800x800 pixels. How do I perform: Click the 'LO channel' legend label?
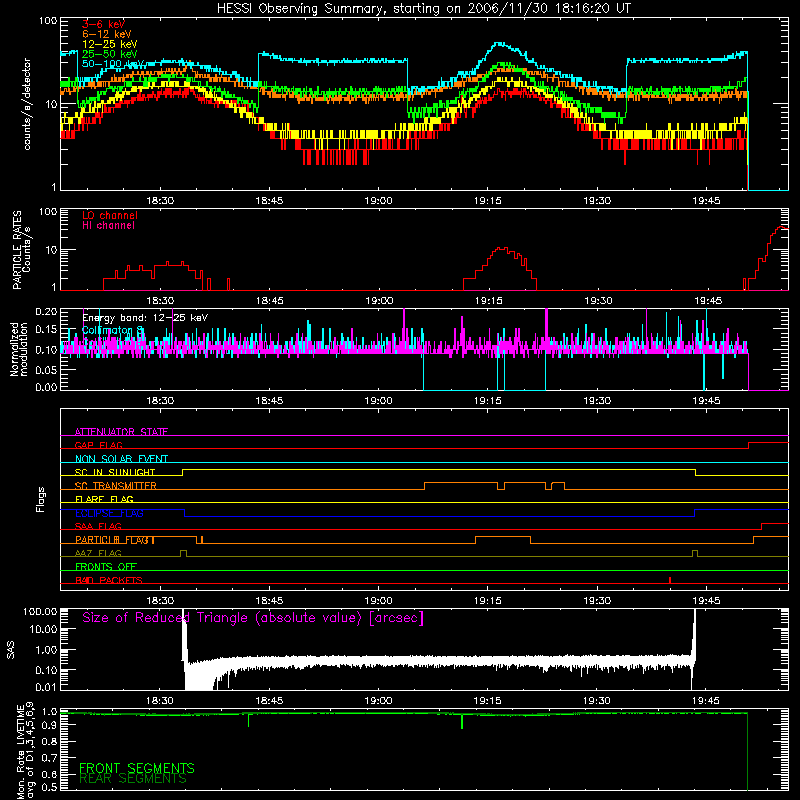click(110, 215)
